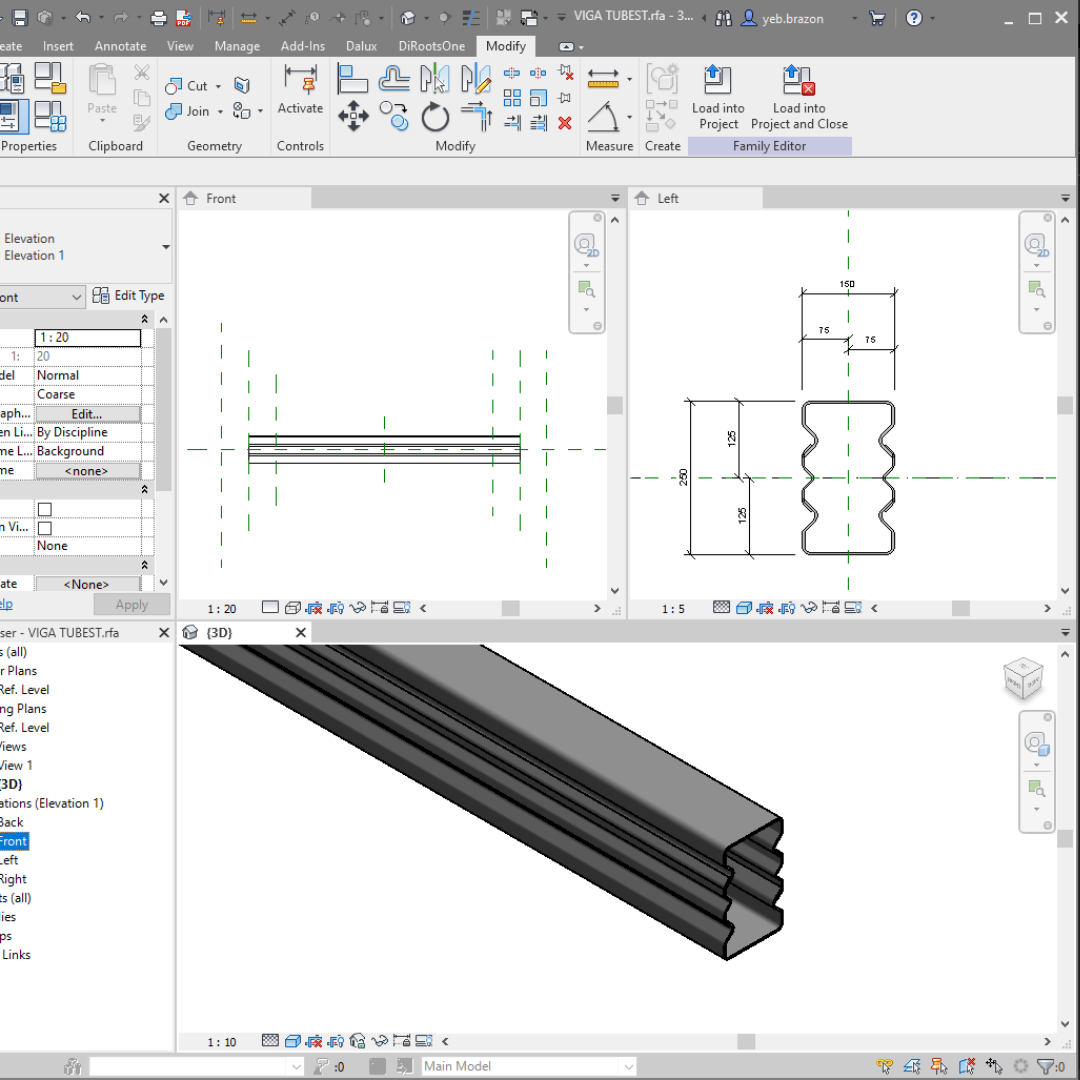Click the red Delete icon
The width and height of the screenshot is (1080, 1080).
point(565,123)
